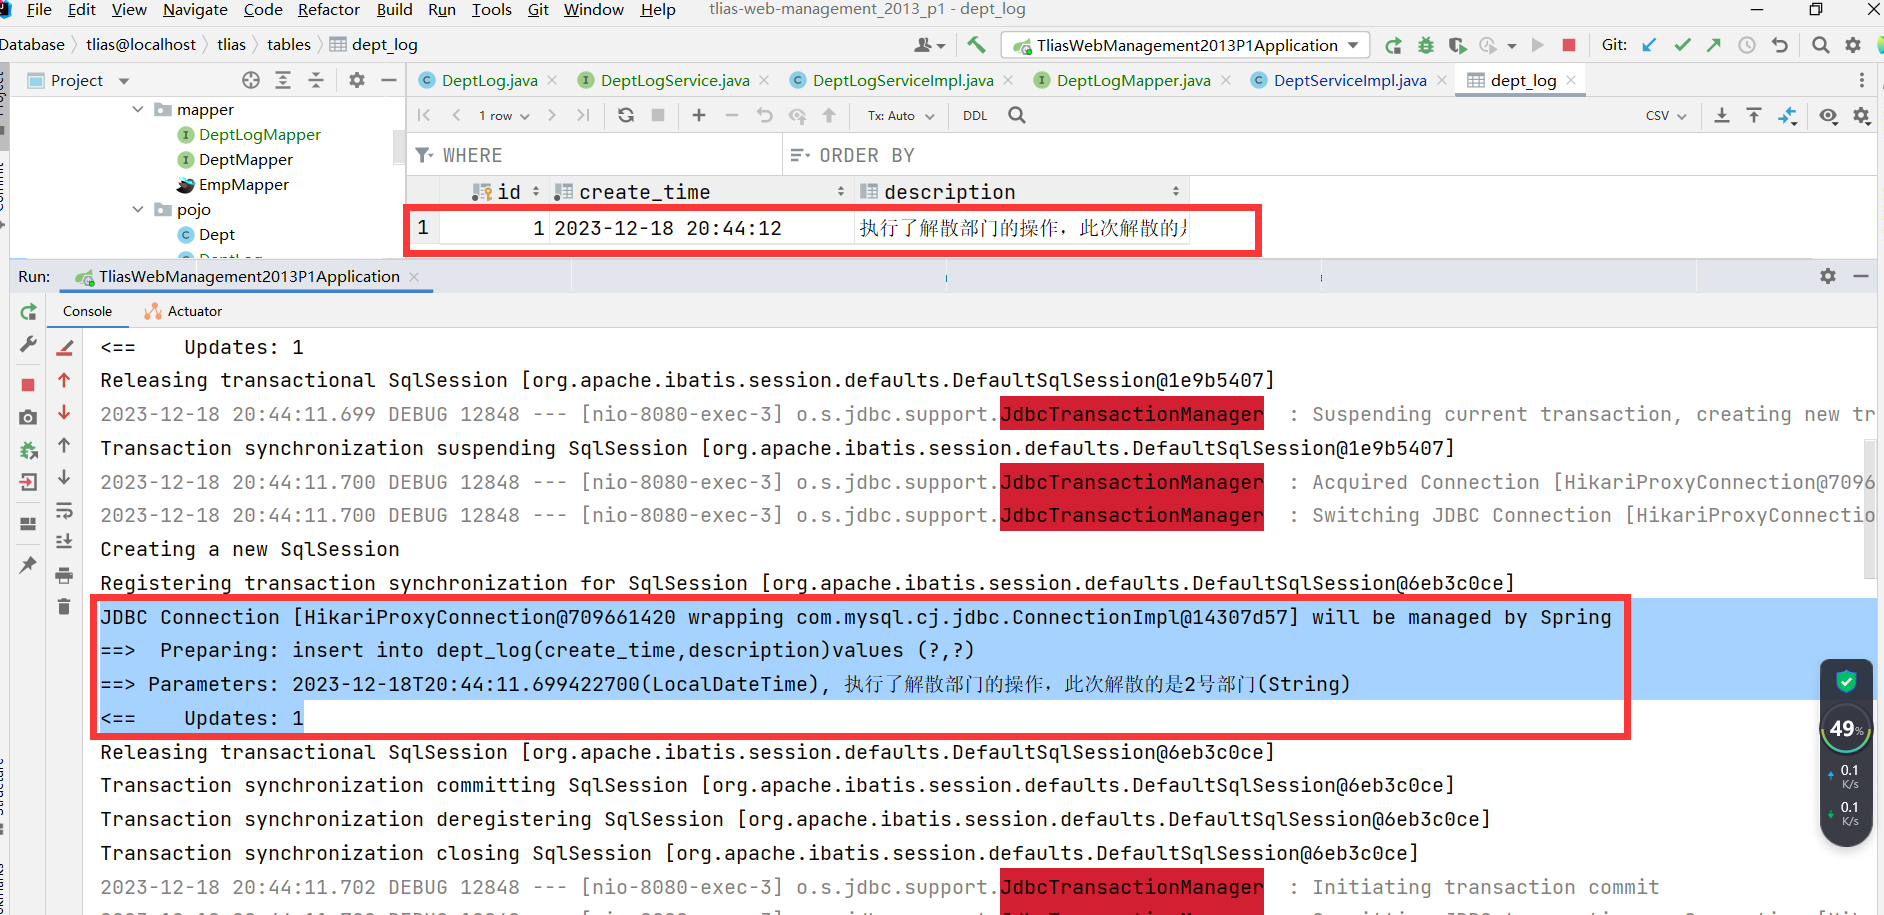
Task: Toggle soft-wrap in the console
Action: coord(64,510)
